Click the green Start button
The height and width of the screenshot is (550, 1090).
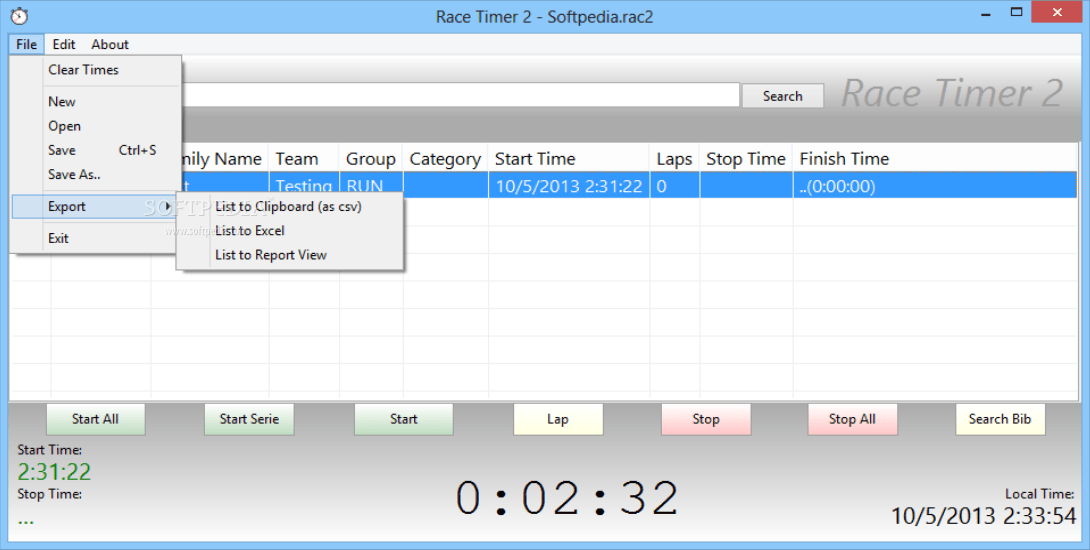403,419
